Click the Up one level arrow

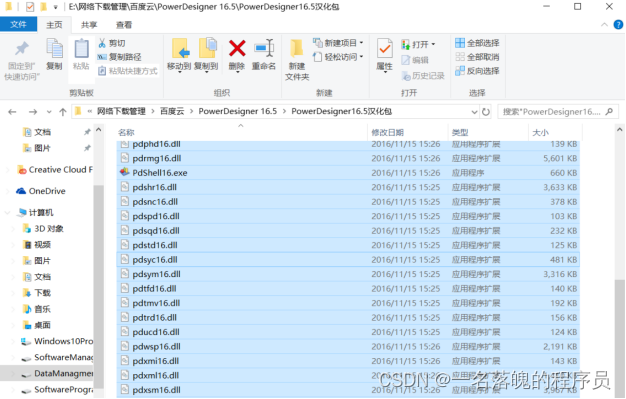[63, 112]
